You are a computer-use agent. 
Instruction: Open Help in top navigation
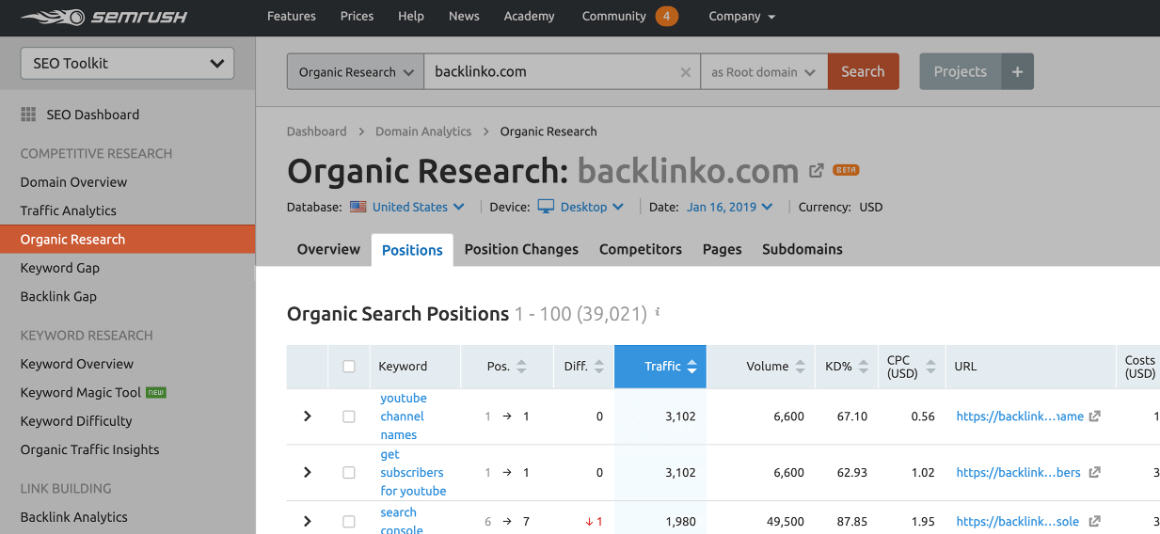coord(411,16)
